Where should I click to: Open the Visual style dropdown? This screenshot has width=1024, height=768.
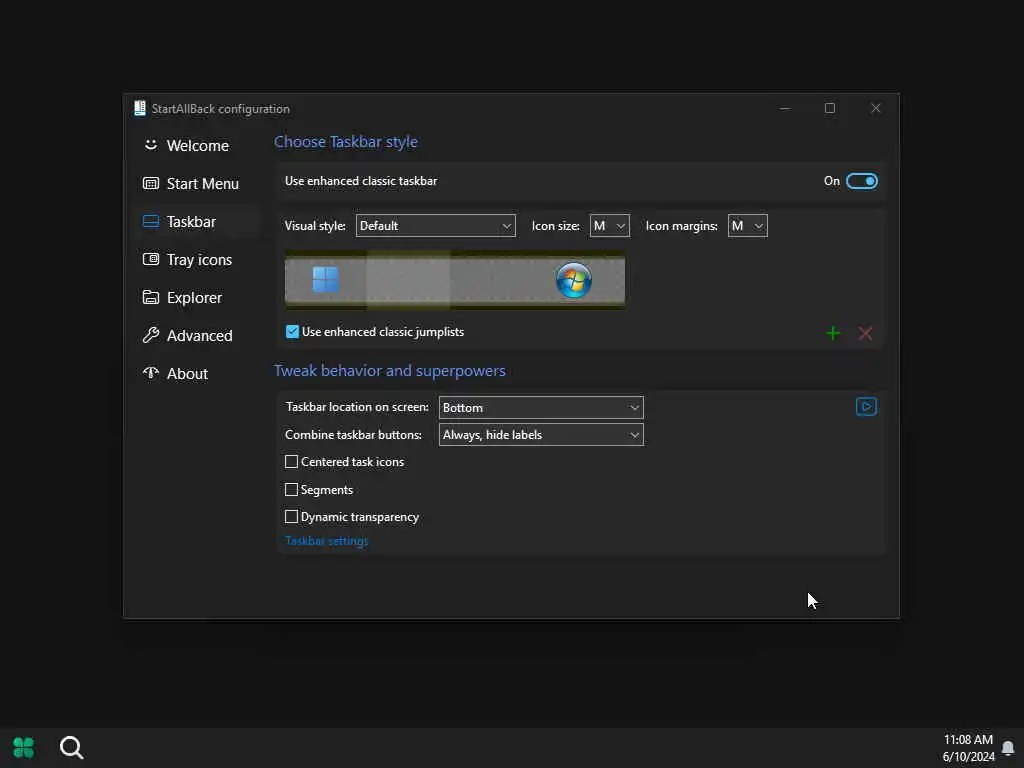click(x=436, y=226)
